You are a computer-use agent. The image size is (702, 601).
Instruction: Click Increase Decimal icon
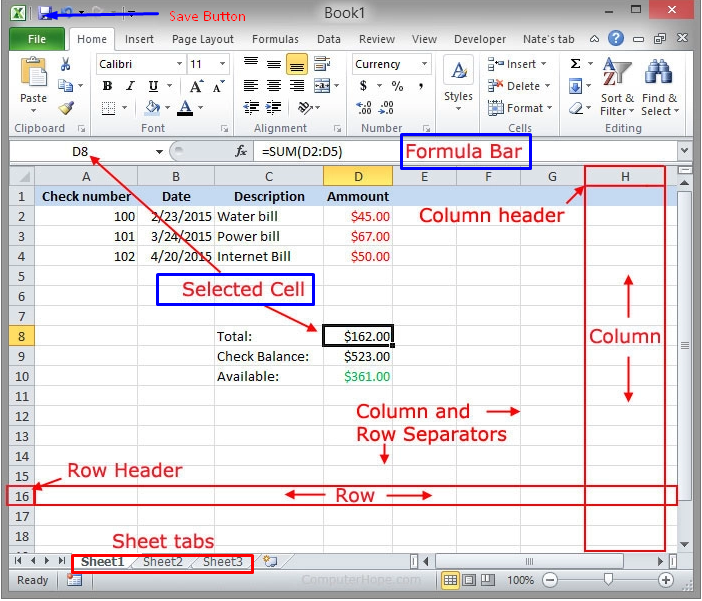point(364,108)
